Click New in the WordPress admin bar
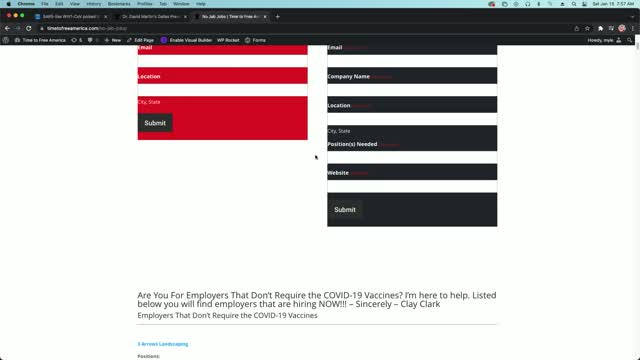Viewport: 640px width, 360px height. pyautogui.click(x=113, y=40)
